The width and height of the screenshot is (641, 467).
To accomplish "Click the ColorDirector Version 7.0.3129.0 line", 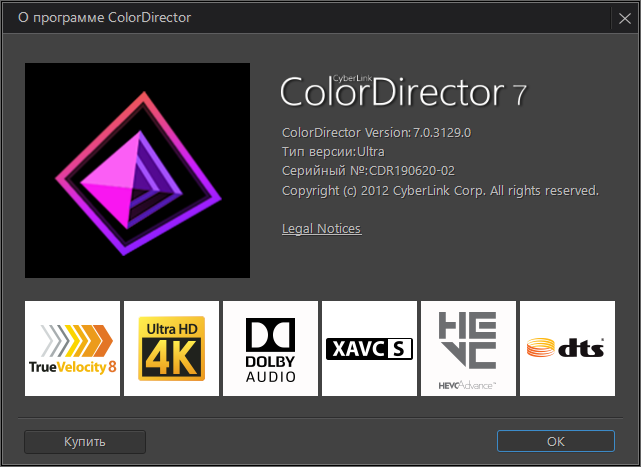I will click(x=376, y=133).
